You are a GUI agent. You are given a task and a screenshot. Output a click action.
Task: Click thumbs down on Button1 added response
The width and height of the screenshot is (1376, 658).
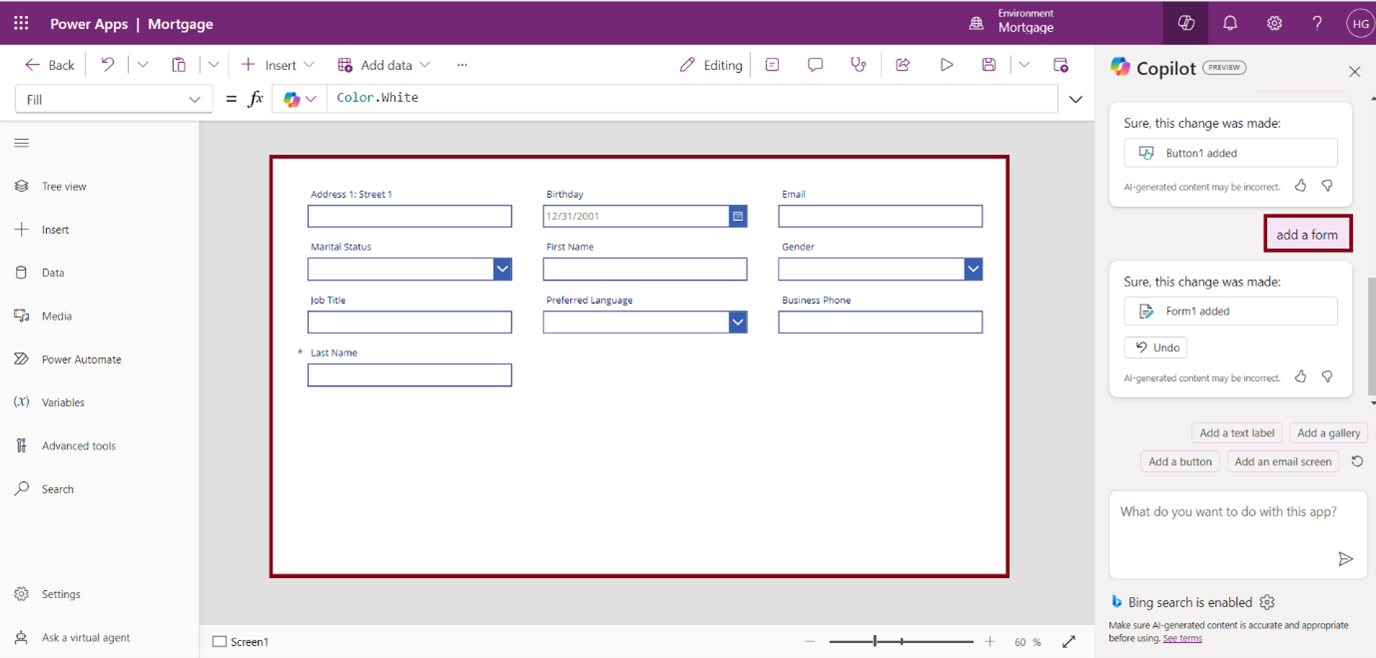tap(1327, 185)
